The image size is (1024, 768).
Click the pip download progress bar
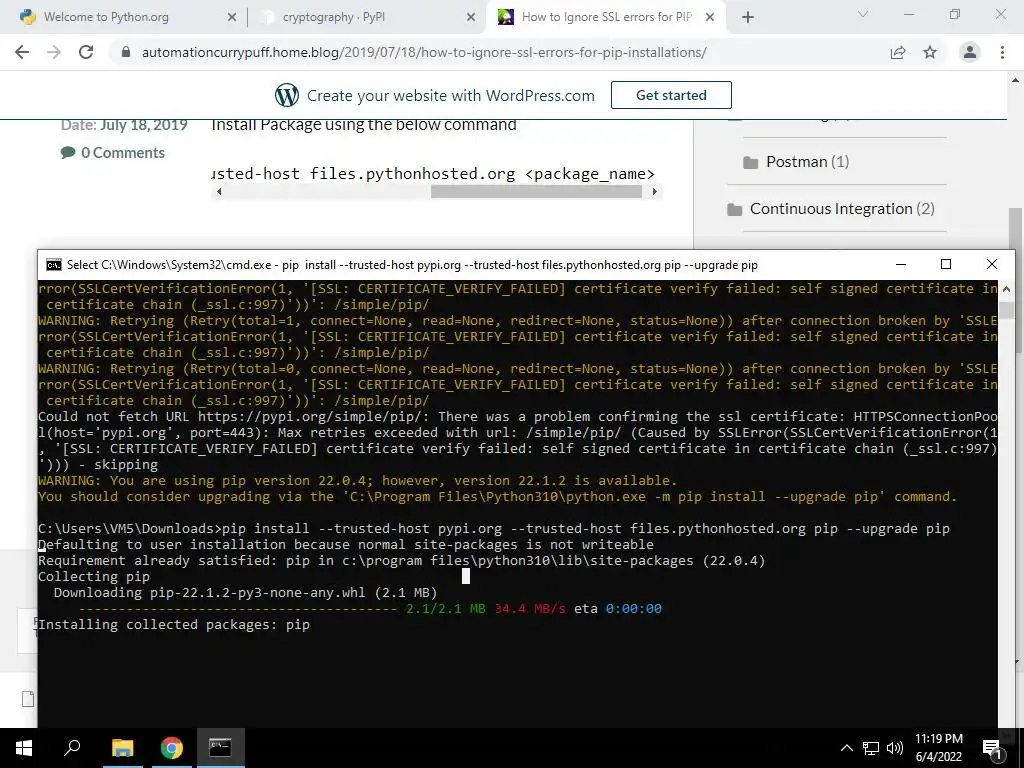238,609
